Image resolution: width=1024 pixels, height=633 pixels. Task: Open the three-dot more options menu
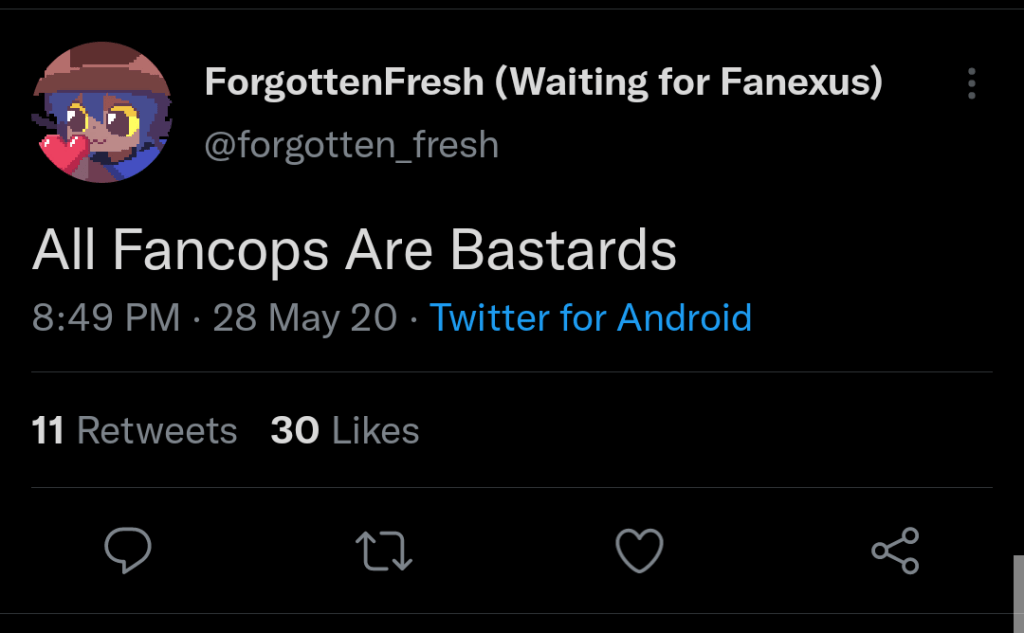pos(971,84)
